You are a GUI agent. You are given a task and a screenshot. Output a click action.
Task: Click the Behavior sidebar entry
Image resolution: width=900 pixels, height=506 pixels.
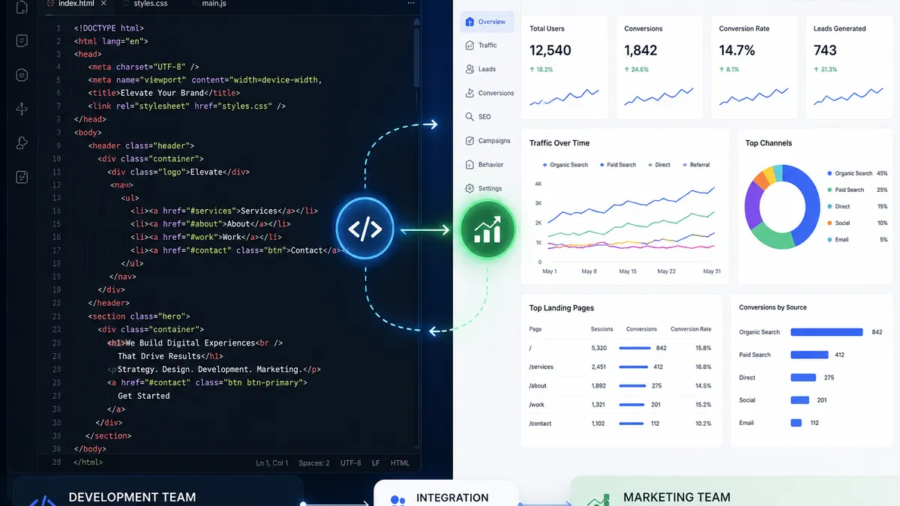(x=486, y=165)
